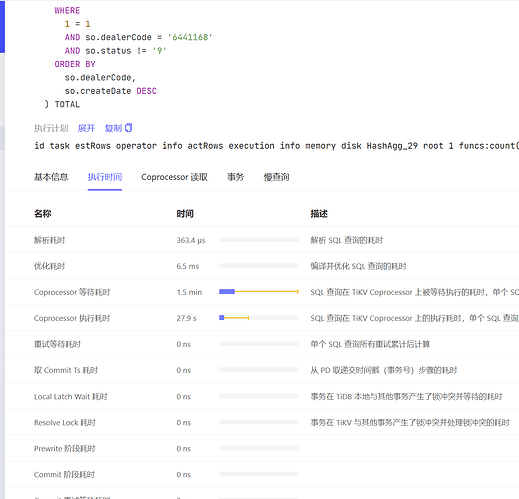The height and width of the screenshot is (499, 519).
Task: Open the Coprocessor 读取 tab
Action: pyautogui.click(x=174, y=177)
